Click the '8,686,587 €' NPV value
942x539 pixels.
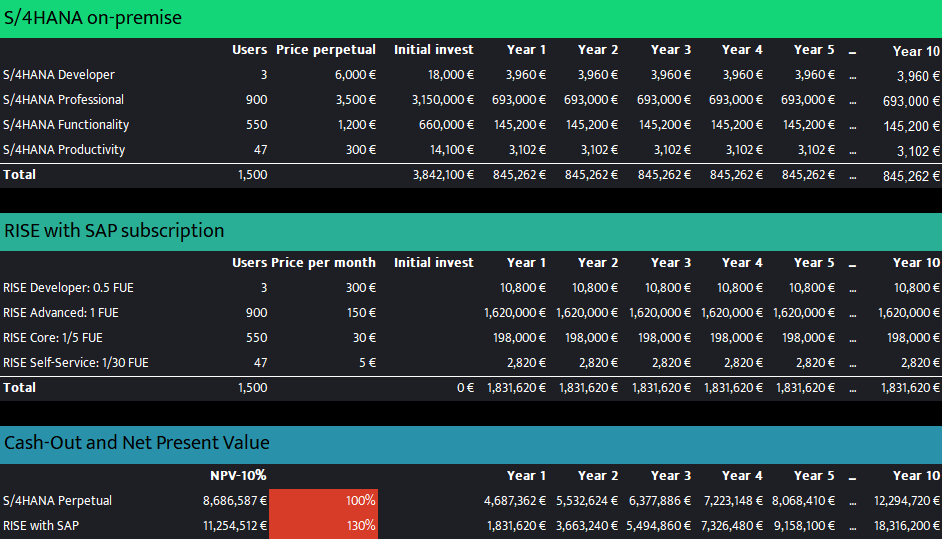pyautogui.click(x=234, y=501)
